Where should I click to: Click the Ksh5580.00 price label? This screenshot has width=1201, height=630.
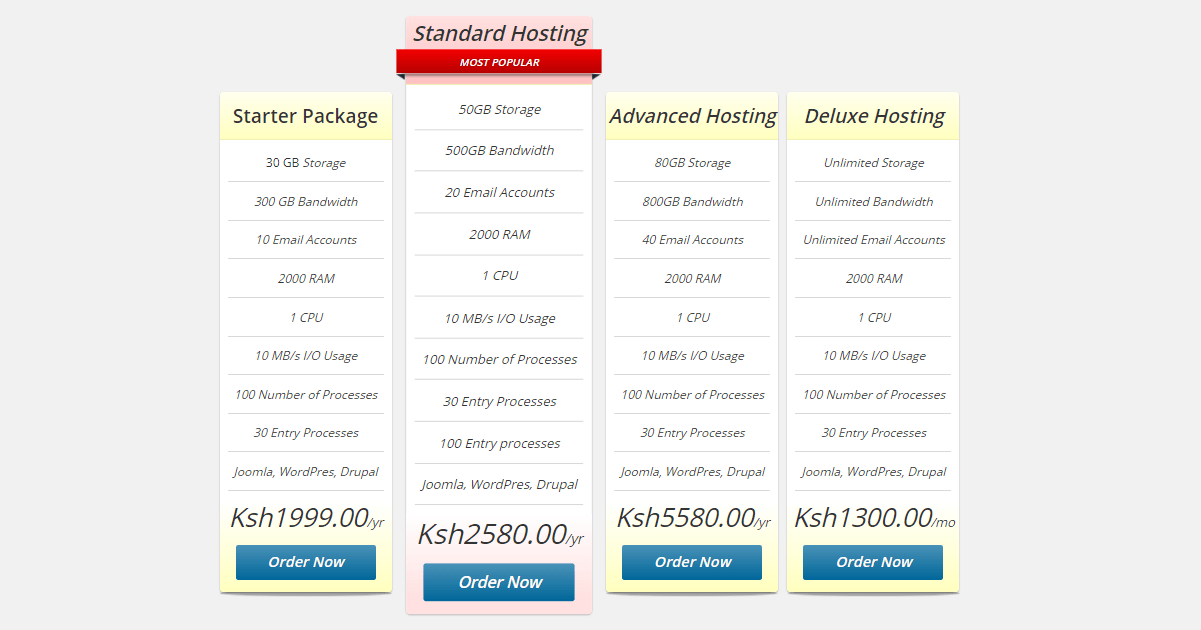692,518
